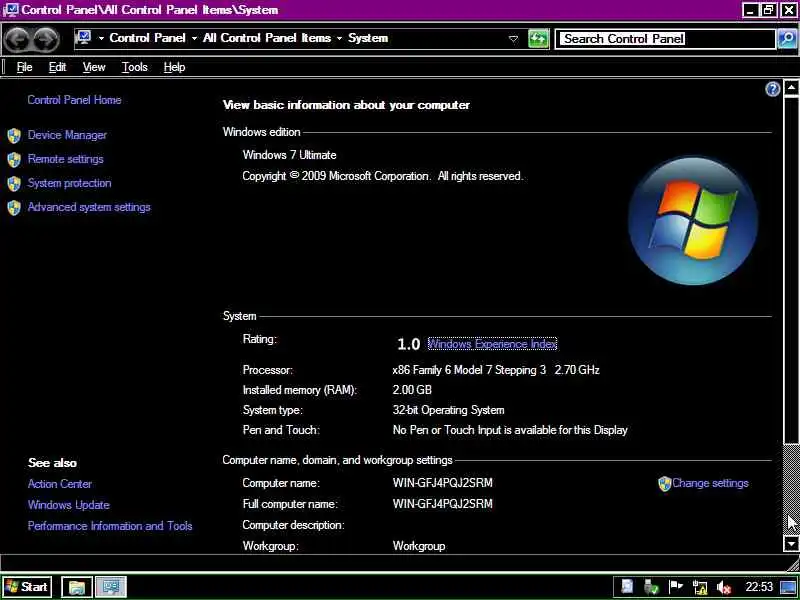Open the Remote settings link
The image size is (800, 600).
pyautogui.click(x=65, y=159)
